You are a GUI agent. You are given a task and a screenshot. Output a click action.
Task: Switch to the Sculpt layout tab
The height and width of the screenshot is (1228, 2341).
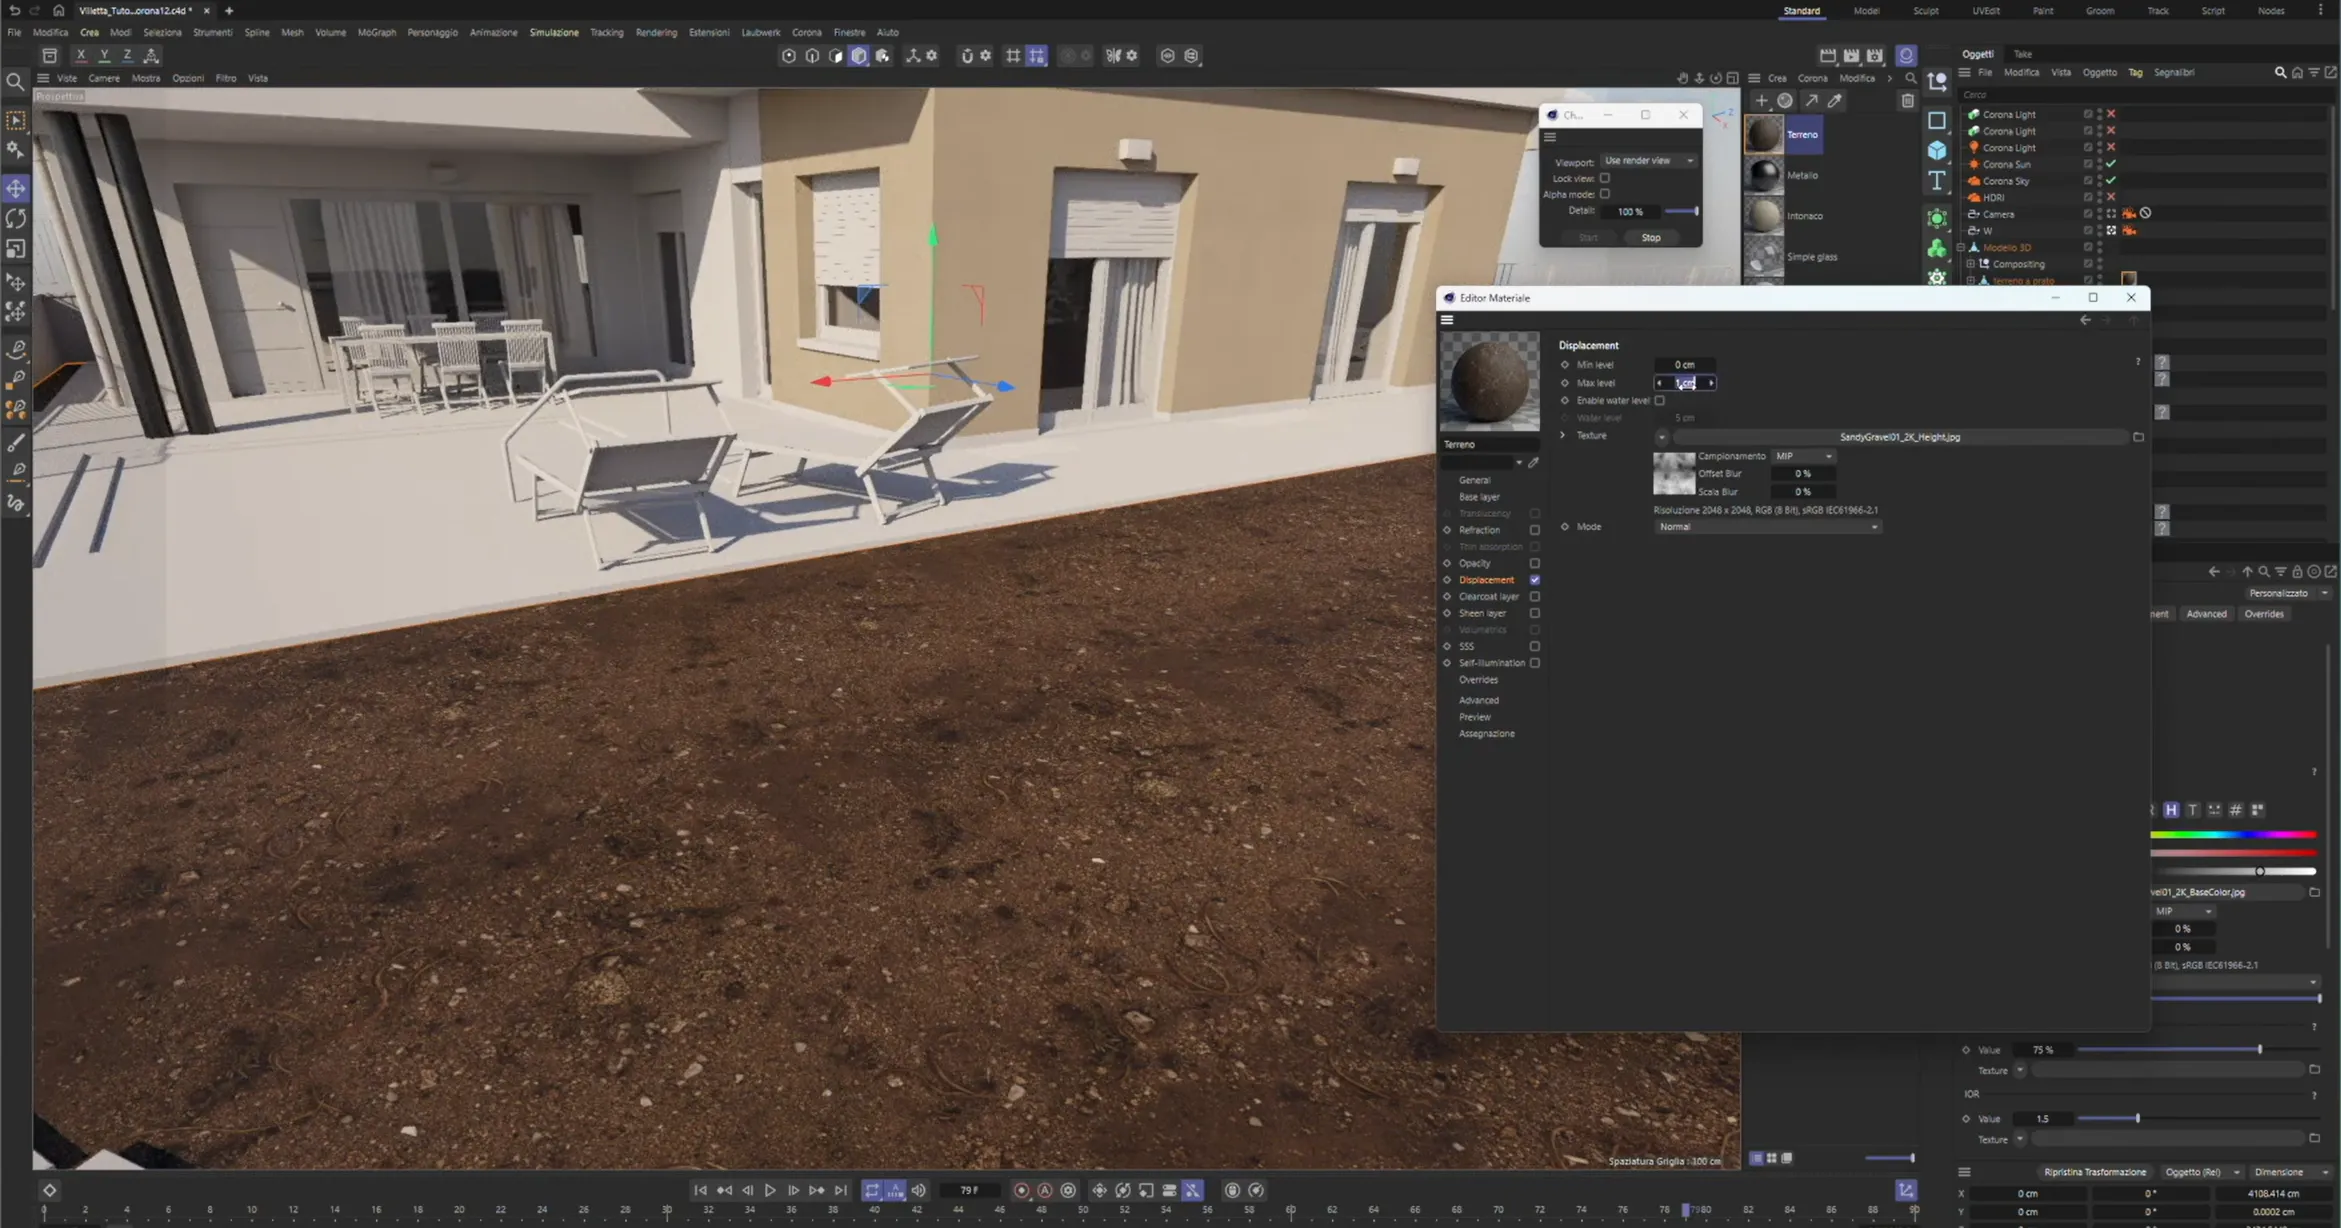(1925, 11)
